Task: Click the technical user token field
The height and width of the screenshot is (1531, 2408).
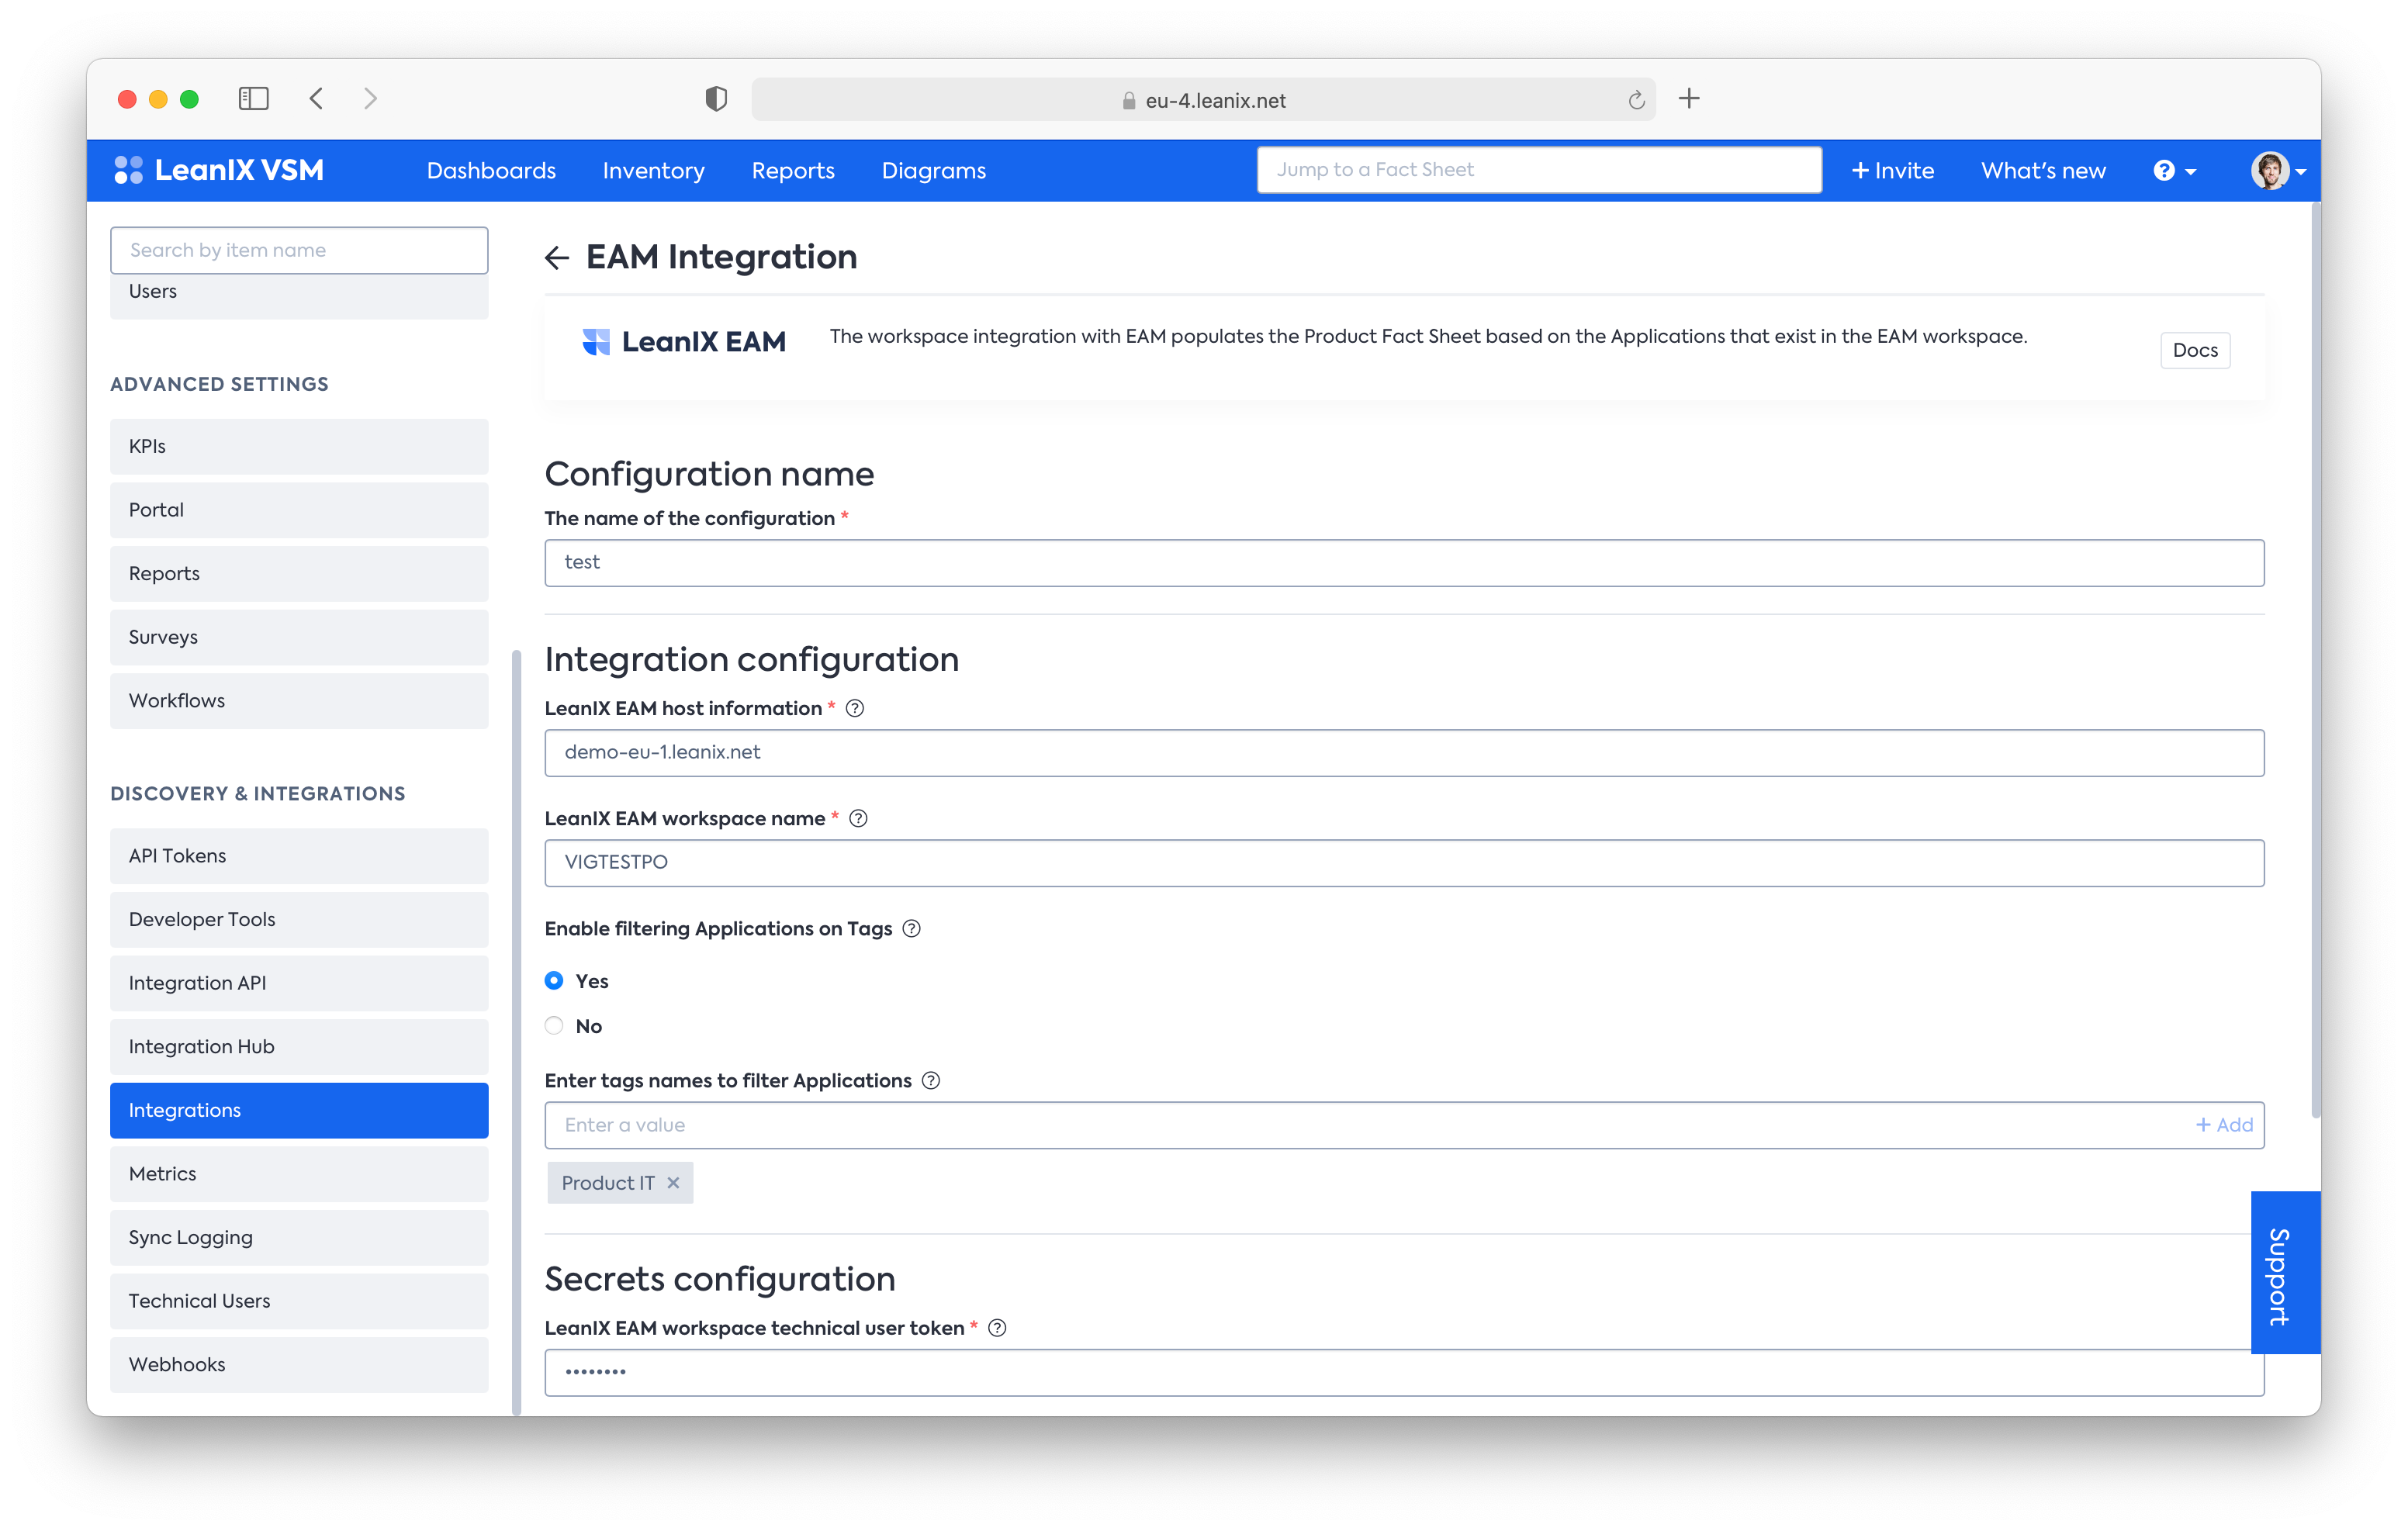Action: (x=1404, y=1372)
